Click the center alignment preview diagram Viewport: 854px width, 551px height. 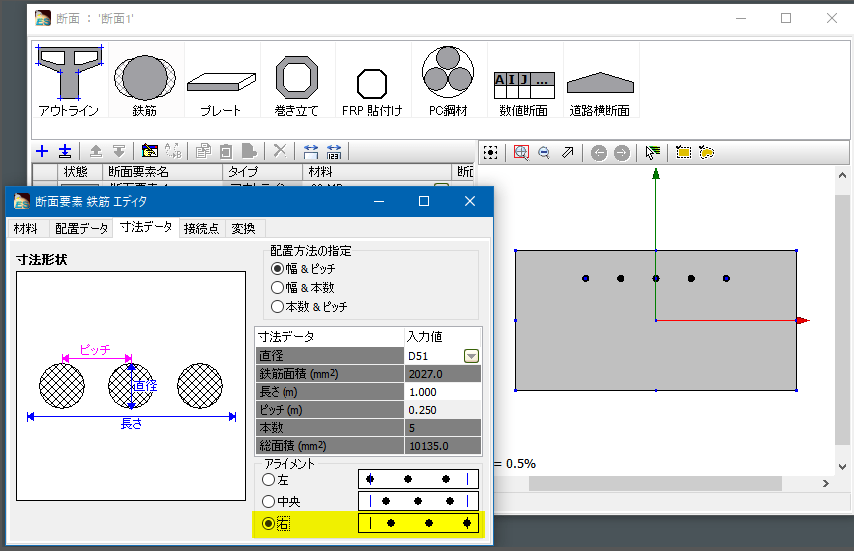coord(418,501)
